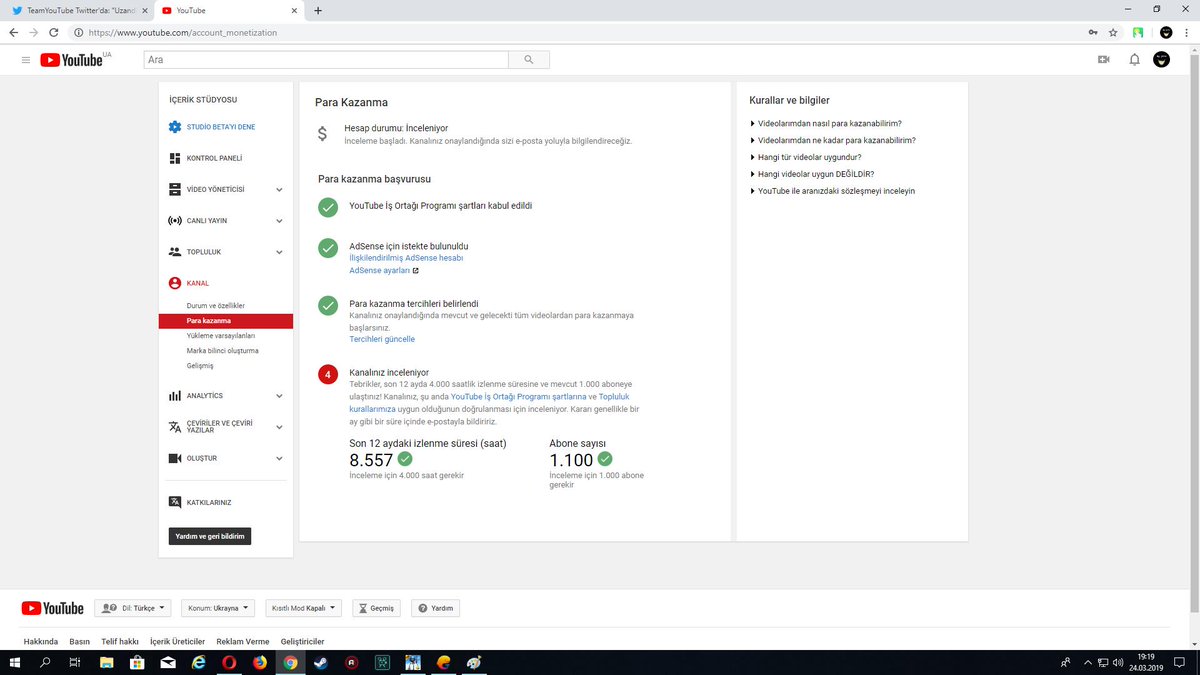Image resolution: width=1200 pixels, height=675 pixels.
Task: Click the Katkılarınız translate icon
Action: (x=175, y=502)
